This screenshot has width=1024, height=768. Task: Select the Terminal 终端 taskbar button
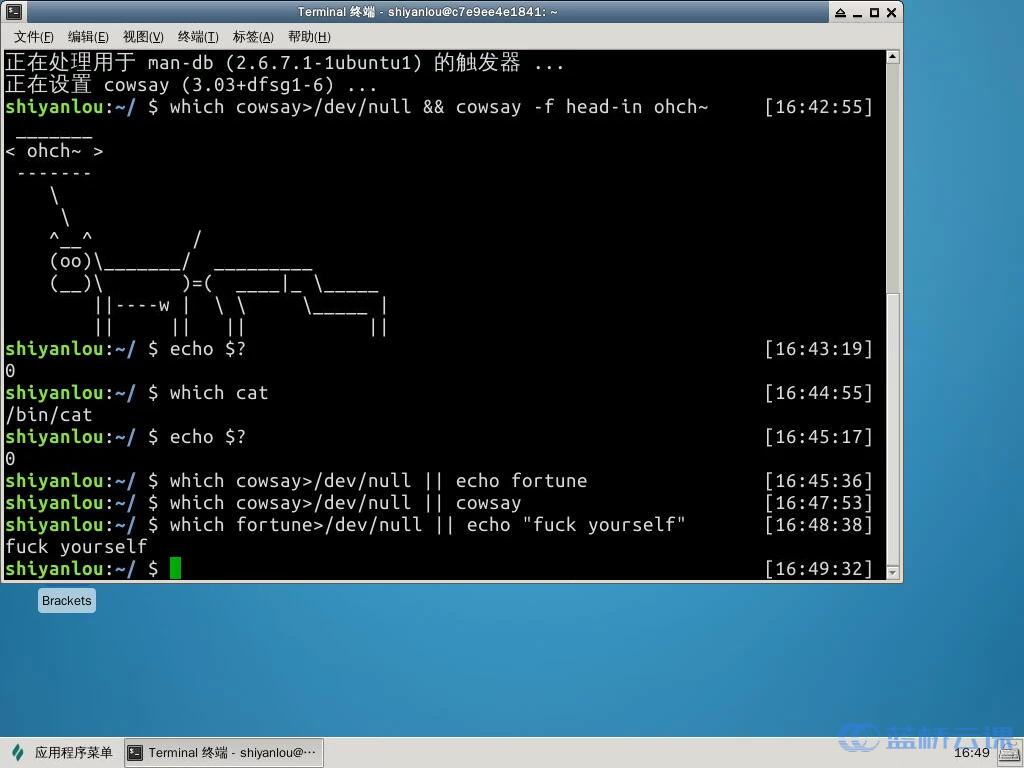point(223,753)
